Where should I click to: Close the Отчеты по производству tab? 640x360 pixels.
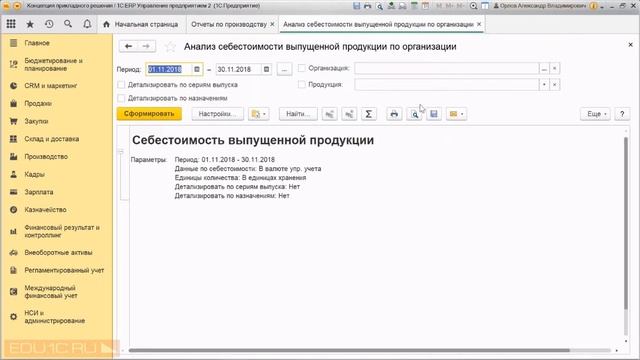pyautogui.click(x=272, y=24)
